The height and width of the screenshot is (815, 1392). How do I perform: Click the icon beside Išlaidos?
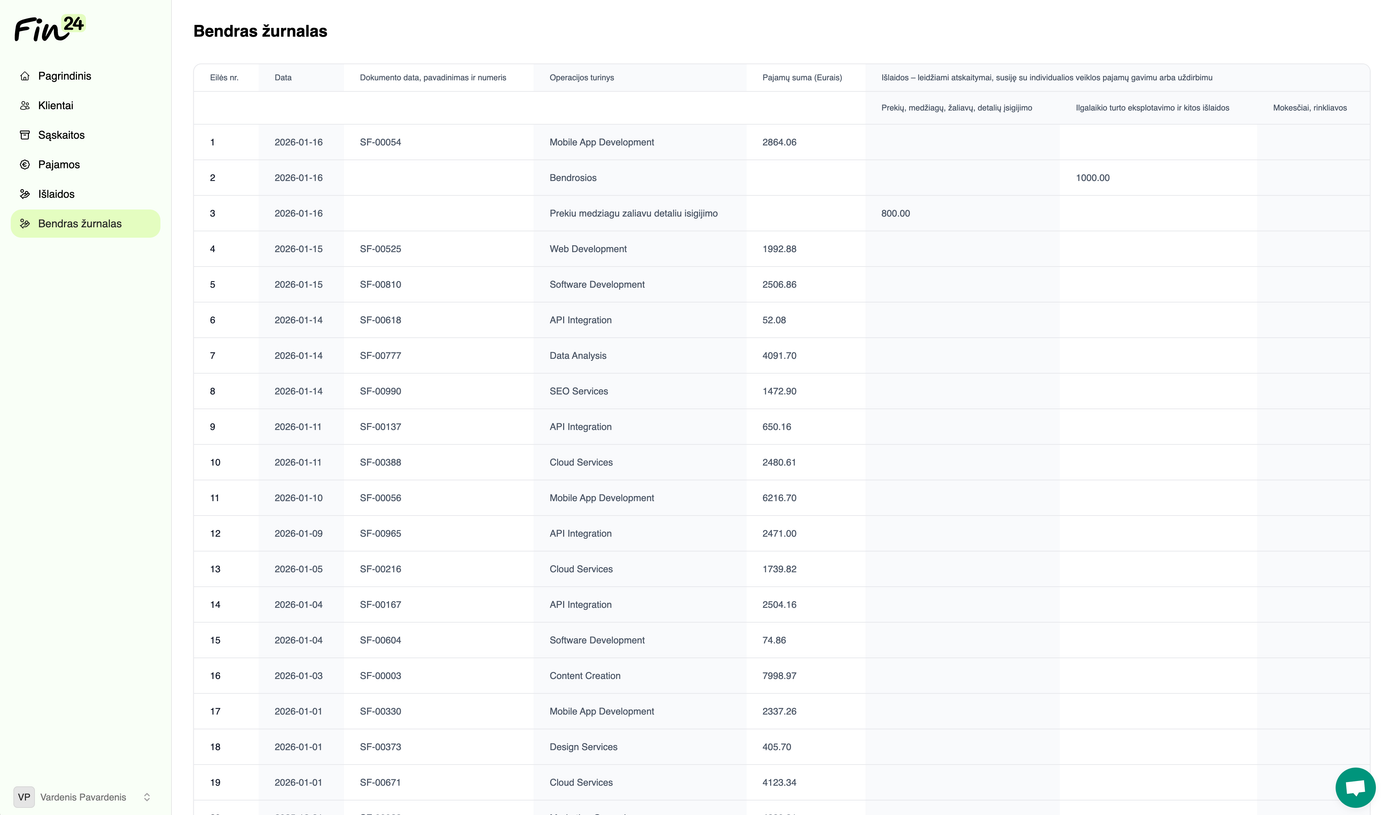25,194
